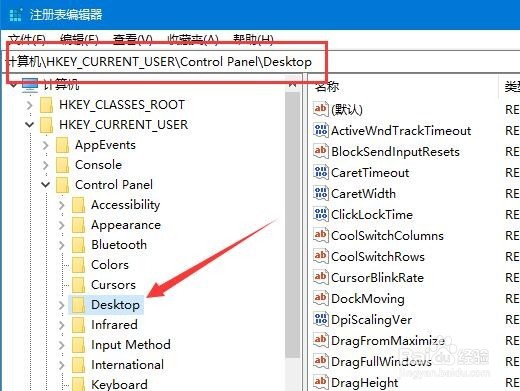This screenshot has width=520, height=391.
Task: Expand the Bluetooth key
Action: pyautogui.click(x=62, y=245)
